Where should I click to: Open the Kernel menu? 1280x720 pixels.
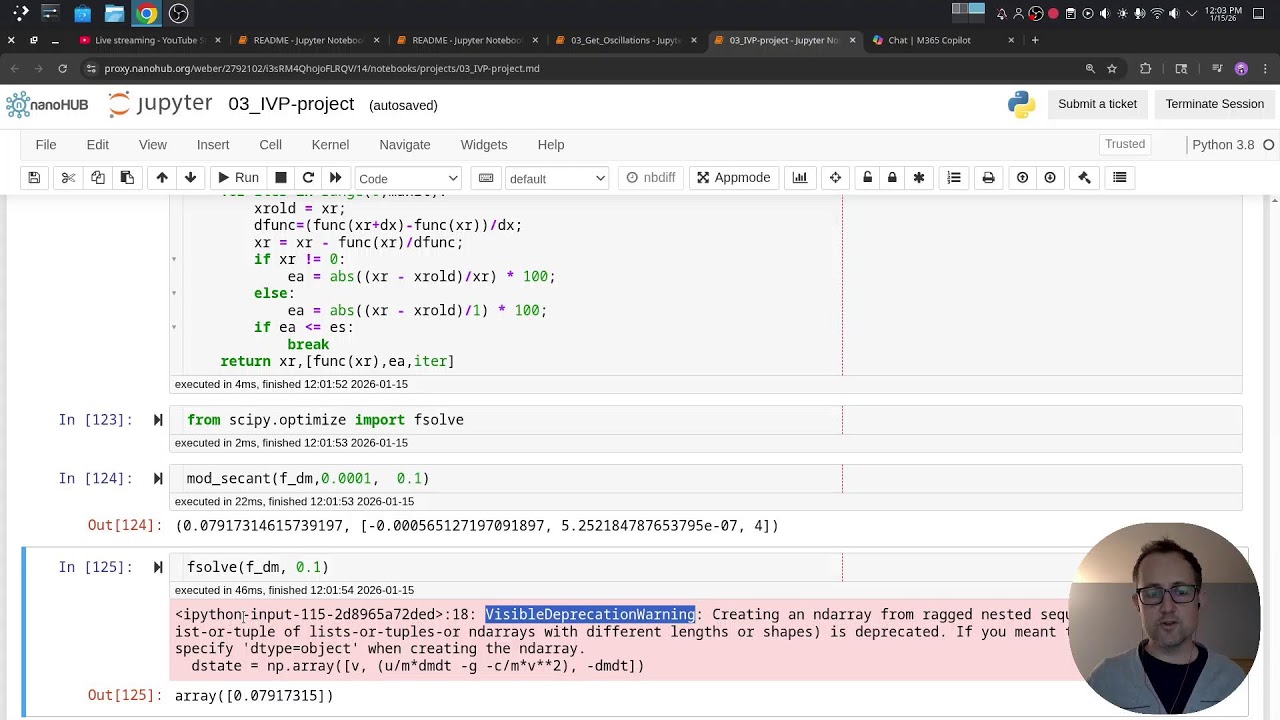(330, 145)
